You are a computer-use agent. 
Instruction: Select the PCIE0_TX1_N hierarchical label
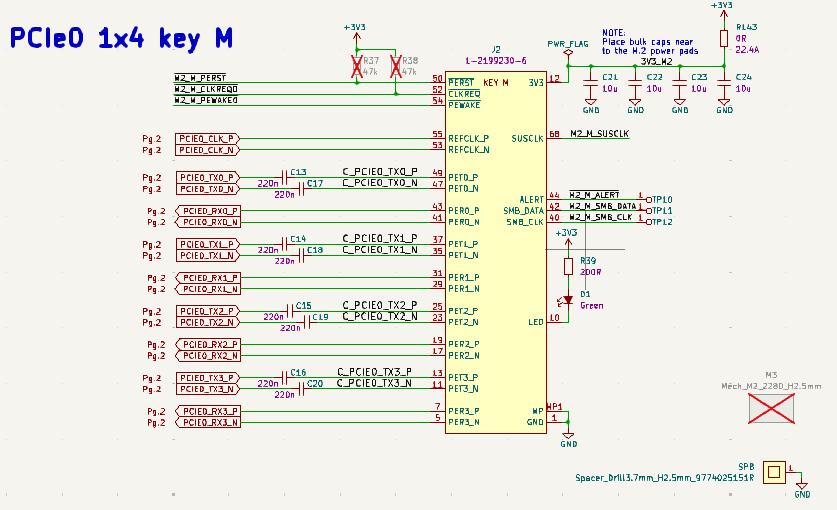point(208,256)
